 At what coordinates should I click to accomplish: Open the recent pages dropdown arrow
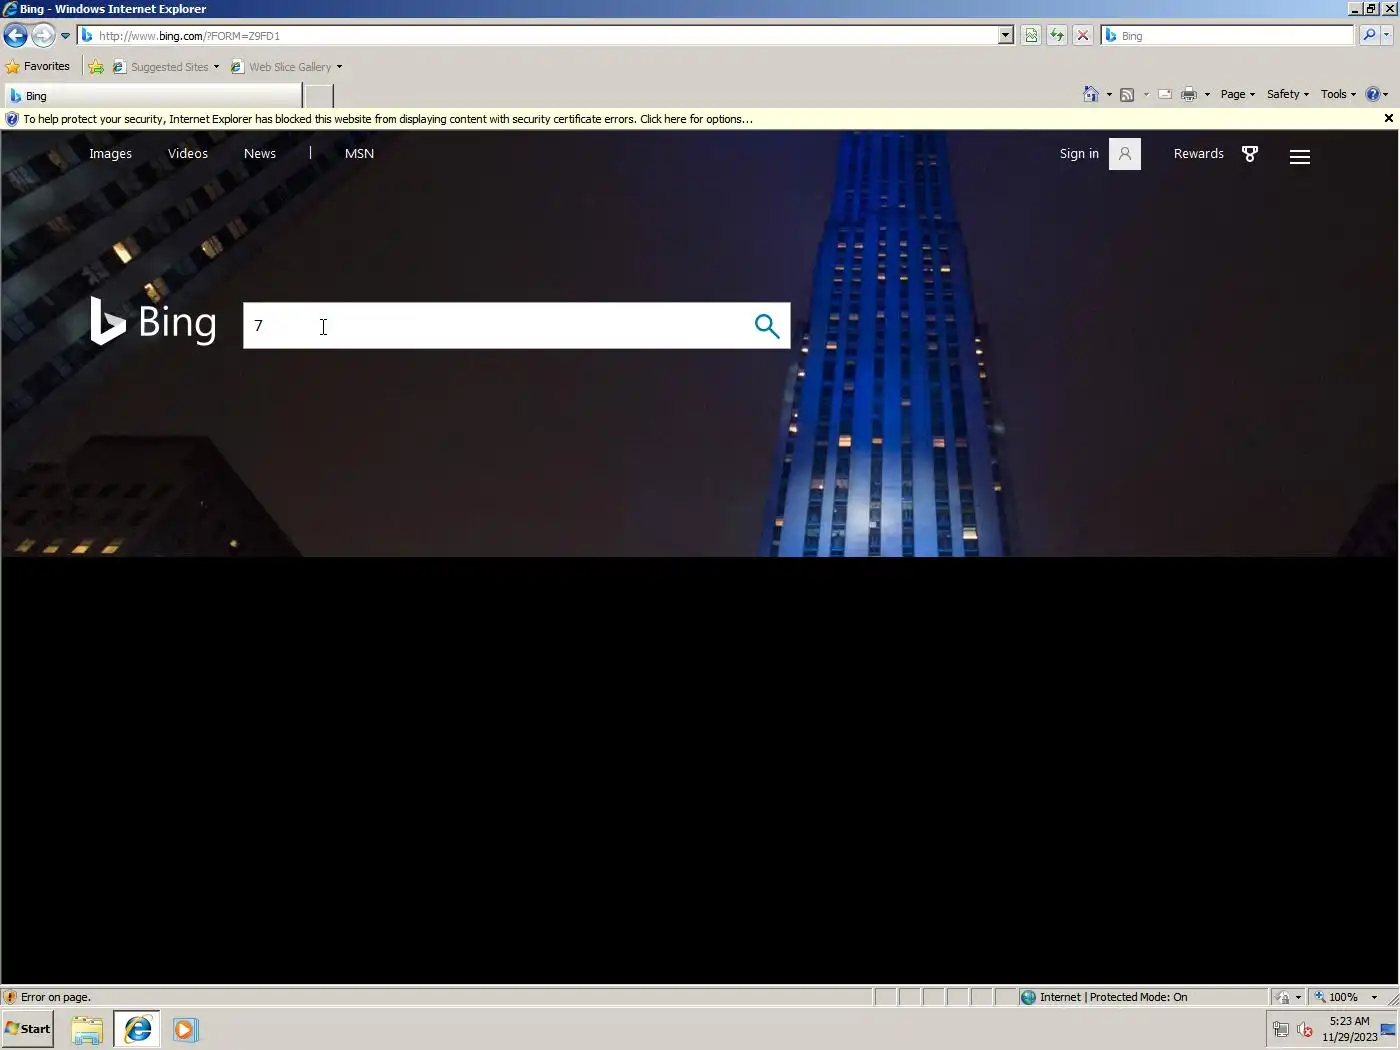point(65,36)
